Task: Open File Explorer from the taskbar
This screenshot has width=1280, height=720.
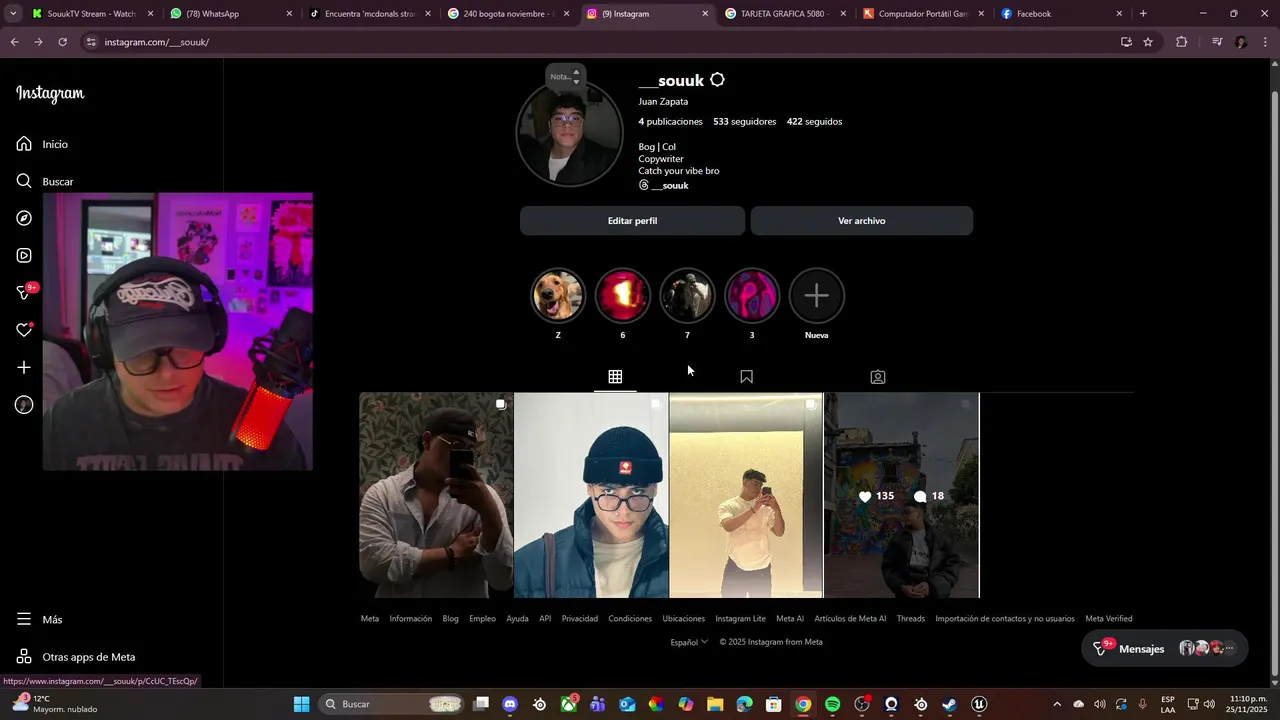Action: [x=715, y=704]
